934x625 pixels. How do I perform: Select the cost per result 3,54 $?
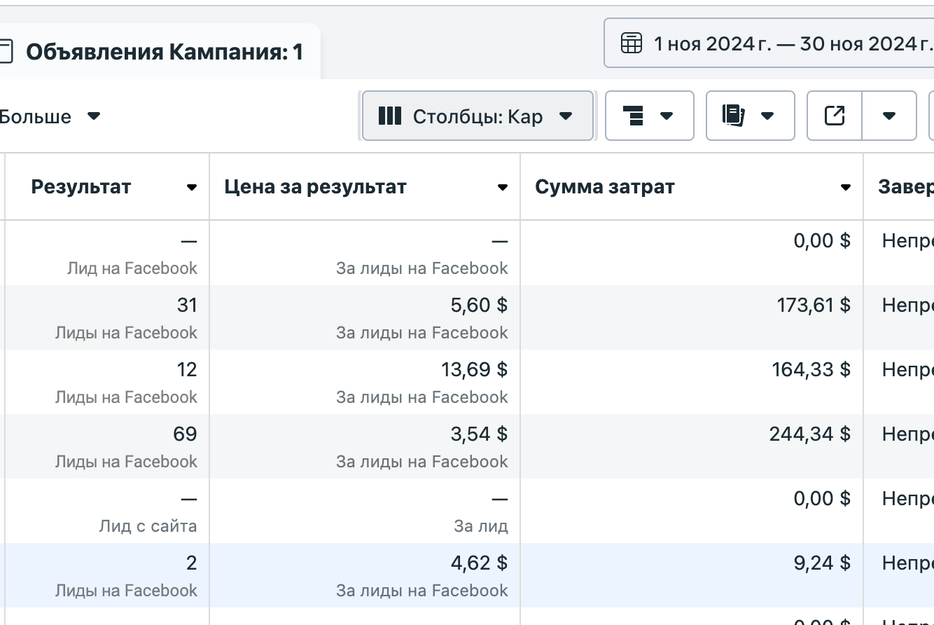tap(479, 434)
